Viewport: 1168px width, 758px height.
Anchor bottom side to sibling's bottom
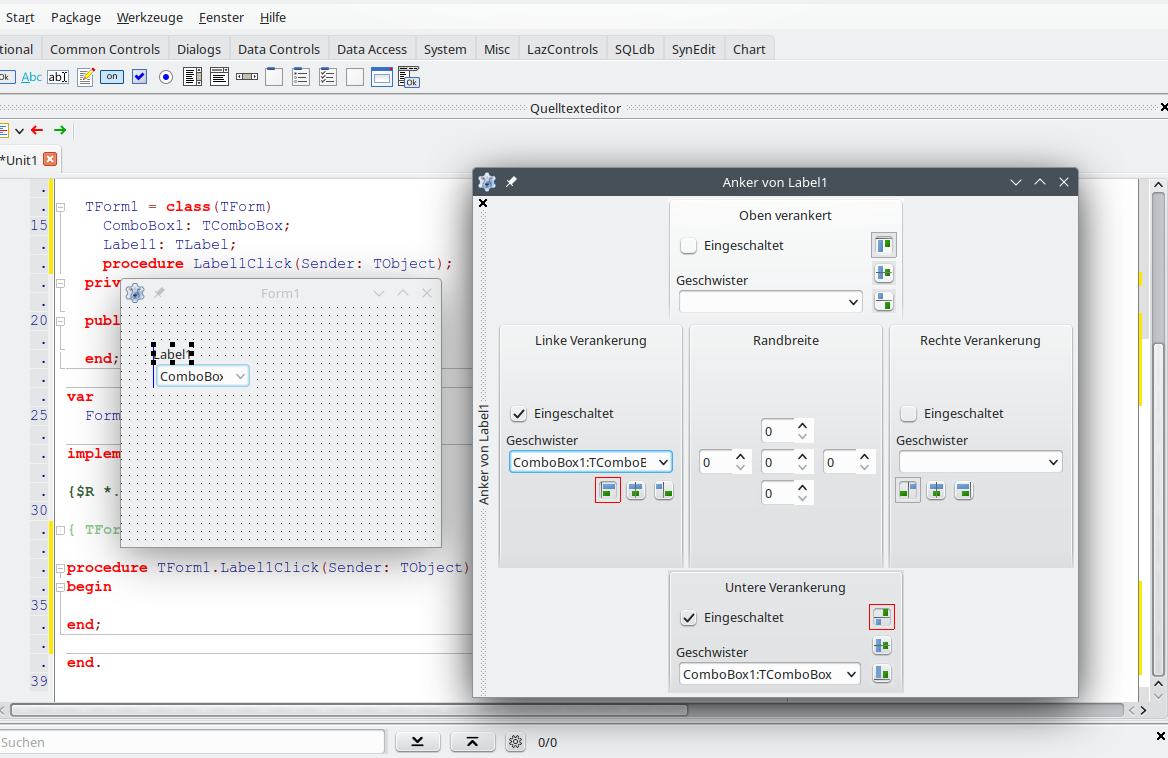[x=882, y=673]
